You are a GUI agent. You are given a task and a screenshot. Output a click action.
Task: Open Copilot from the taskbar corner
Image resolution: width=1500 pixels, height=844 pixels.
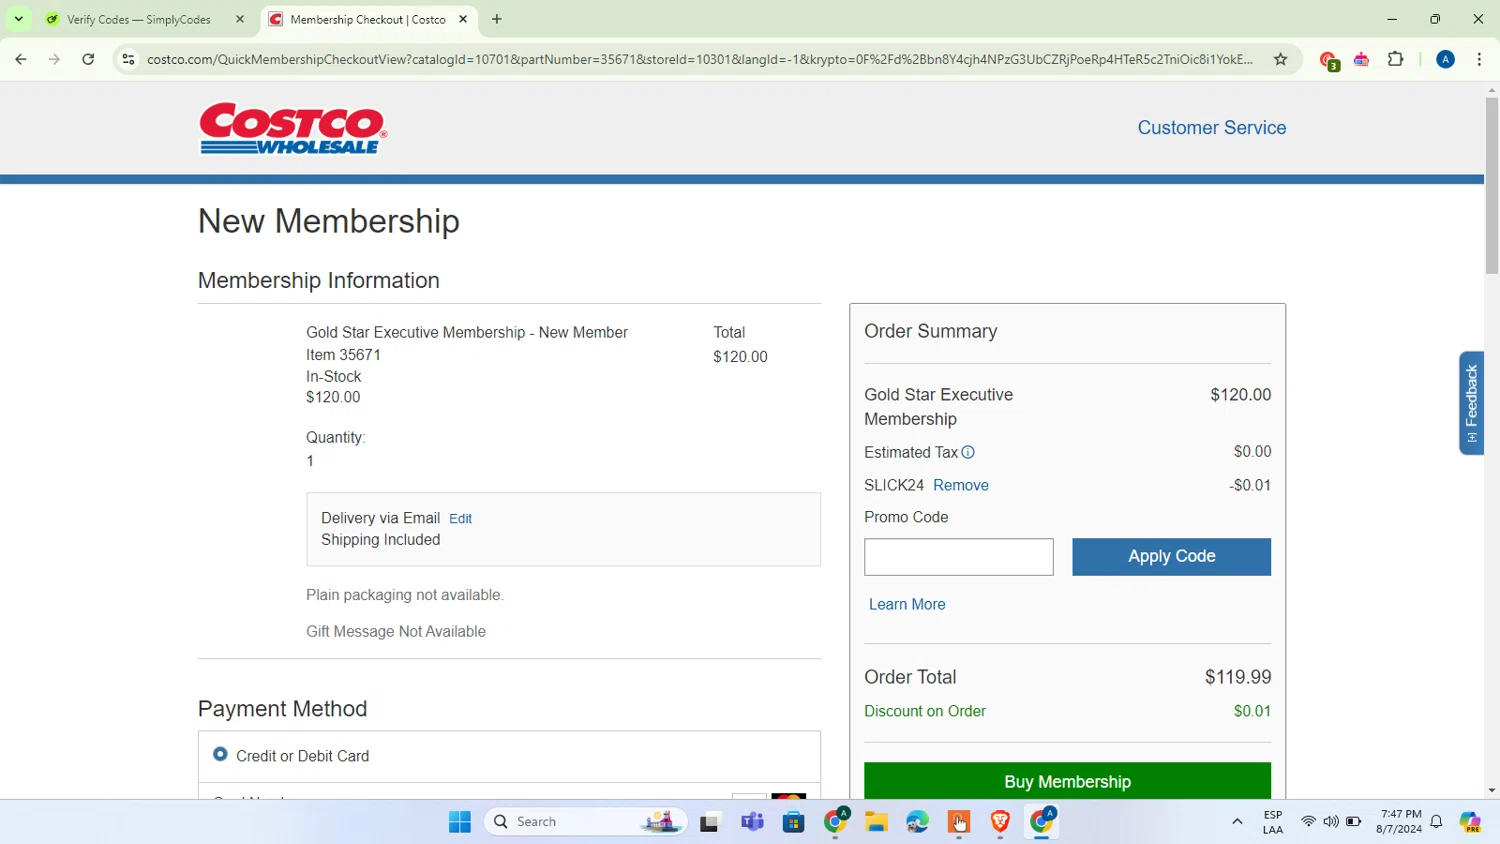(1470, 822)
